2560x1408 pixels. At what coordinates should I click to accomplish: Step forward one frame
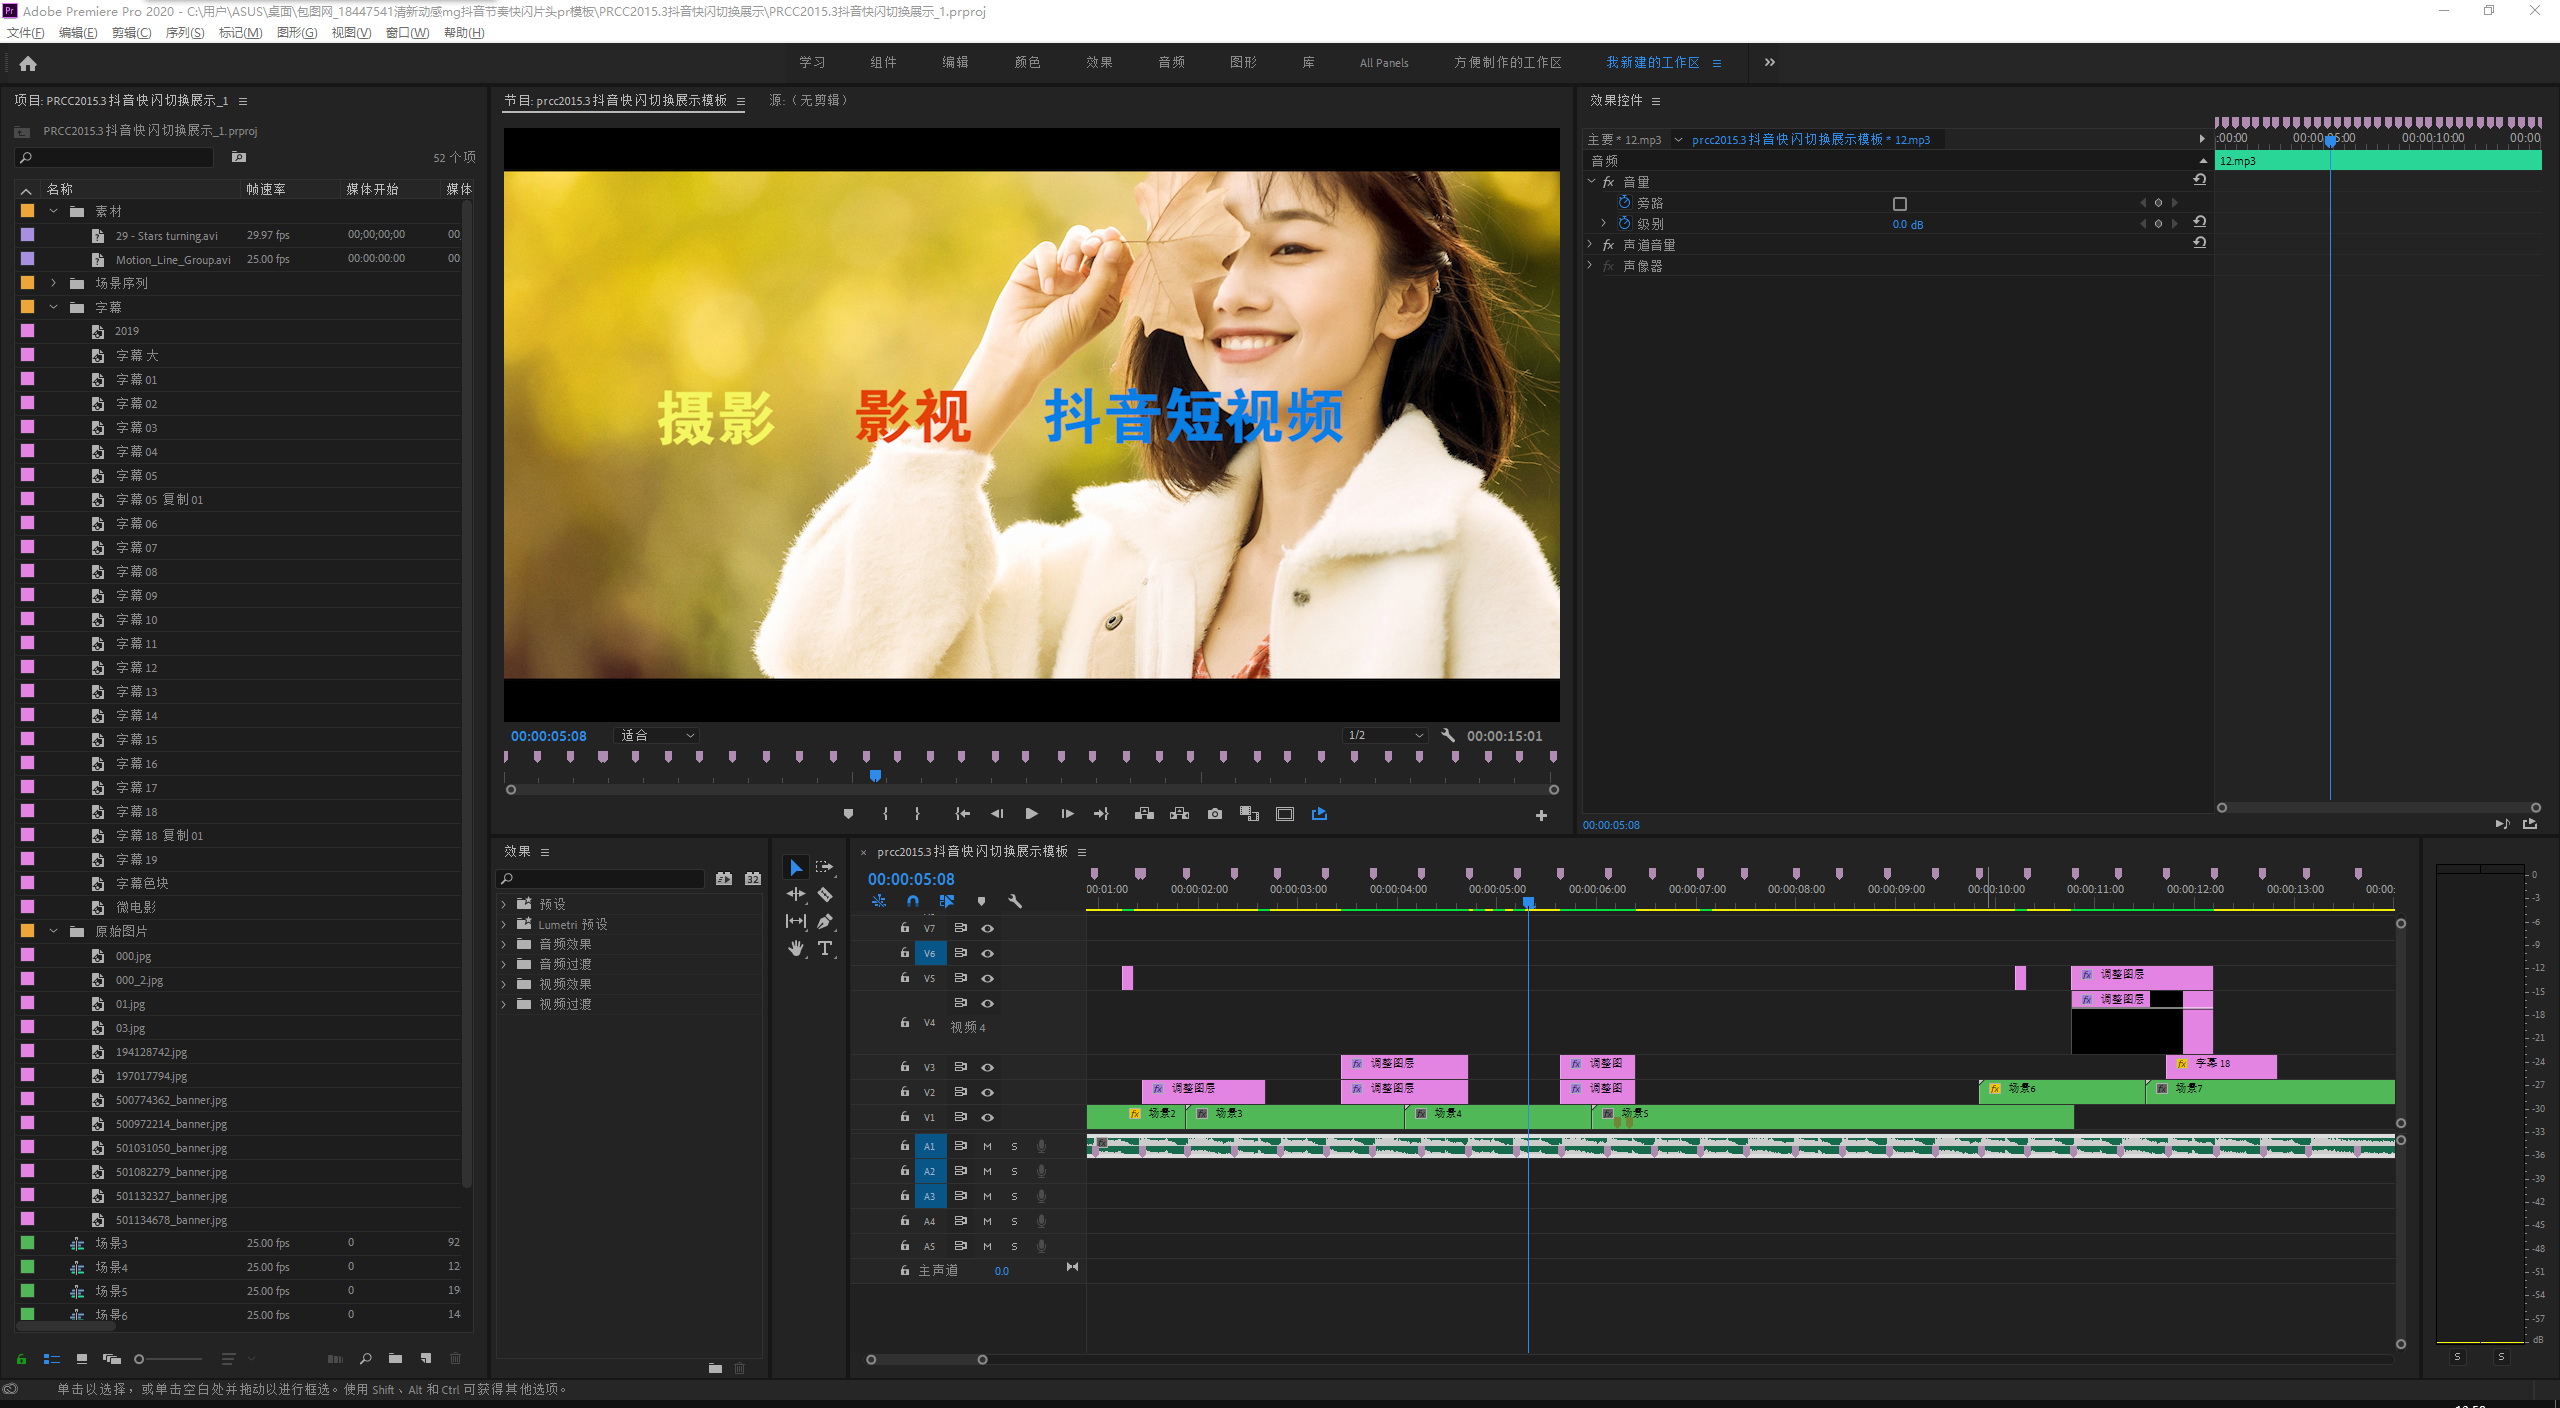pos(1067,814)
